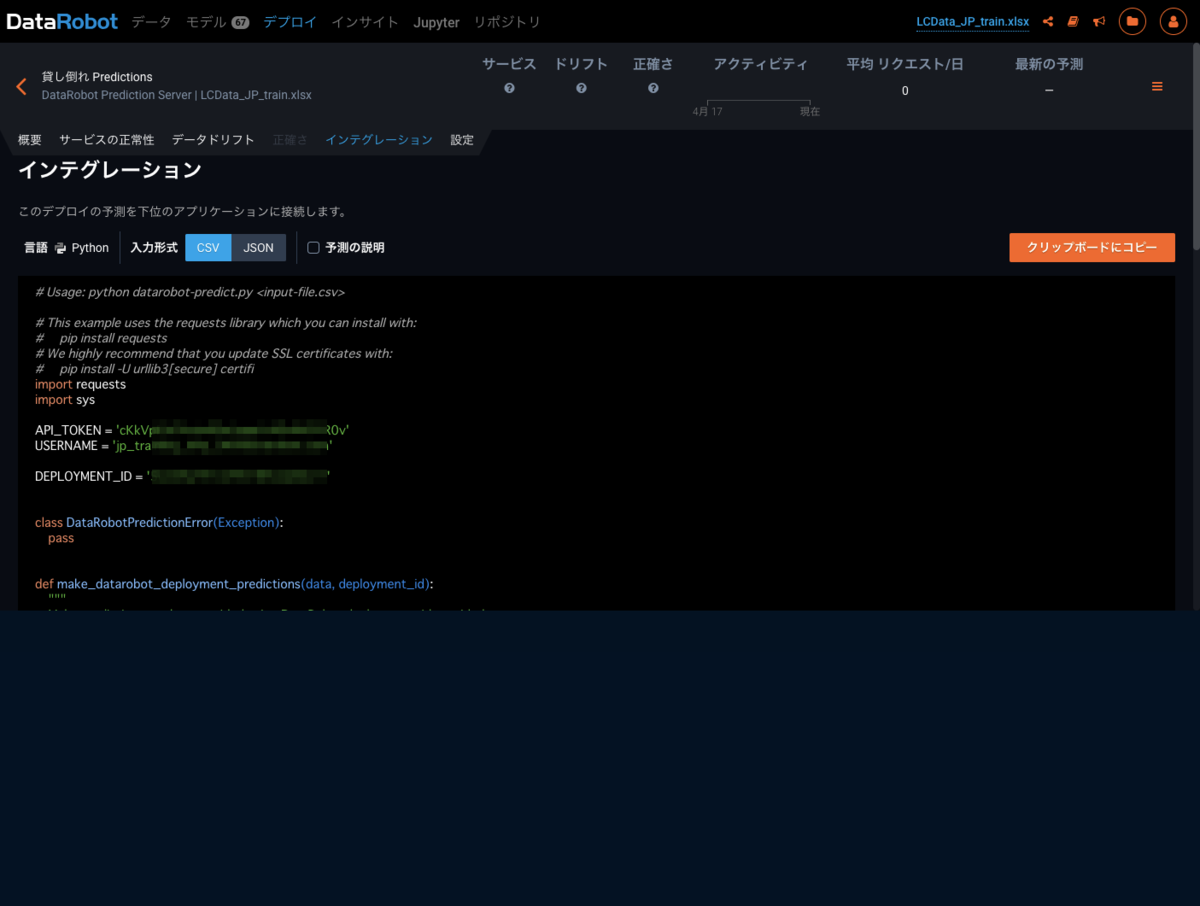This screenshot has width=1200, height=906.
Task: Click the API_TOKEN line in code
Action: click(x=192, y=430)
